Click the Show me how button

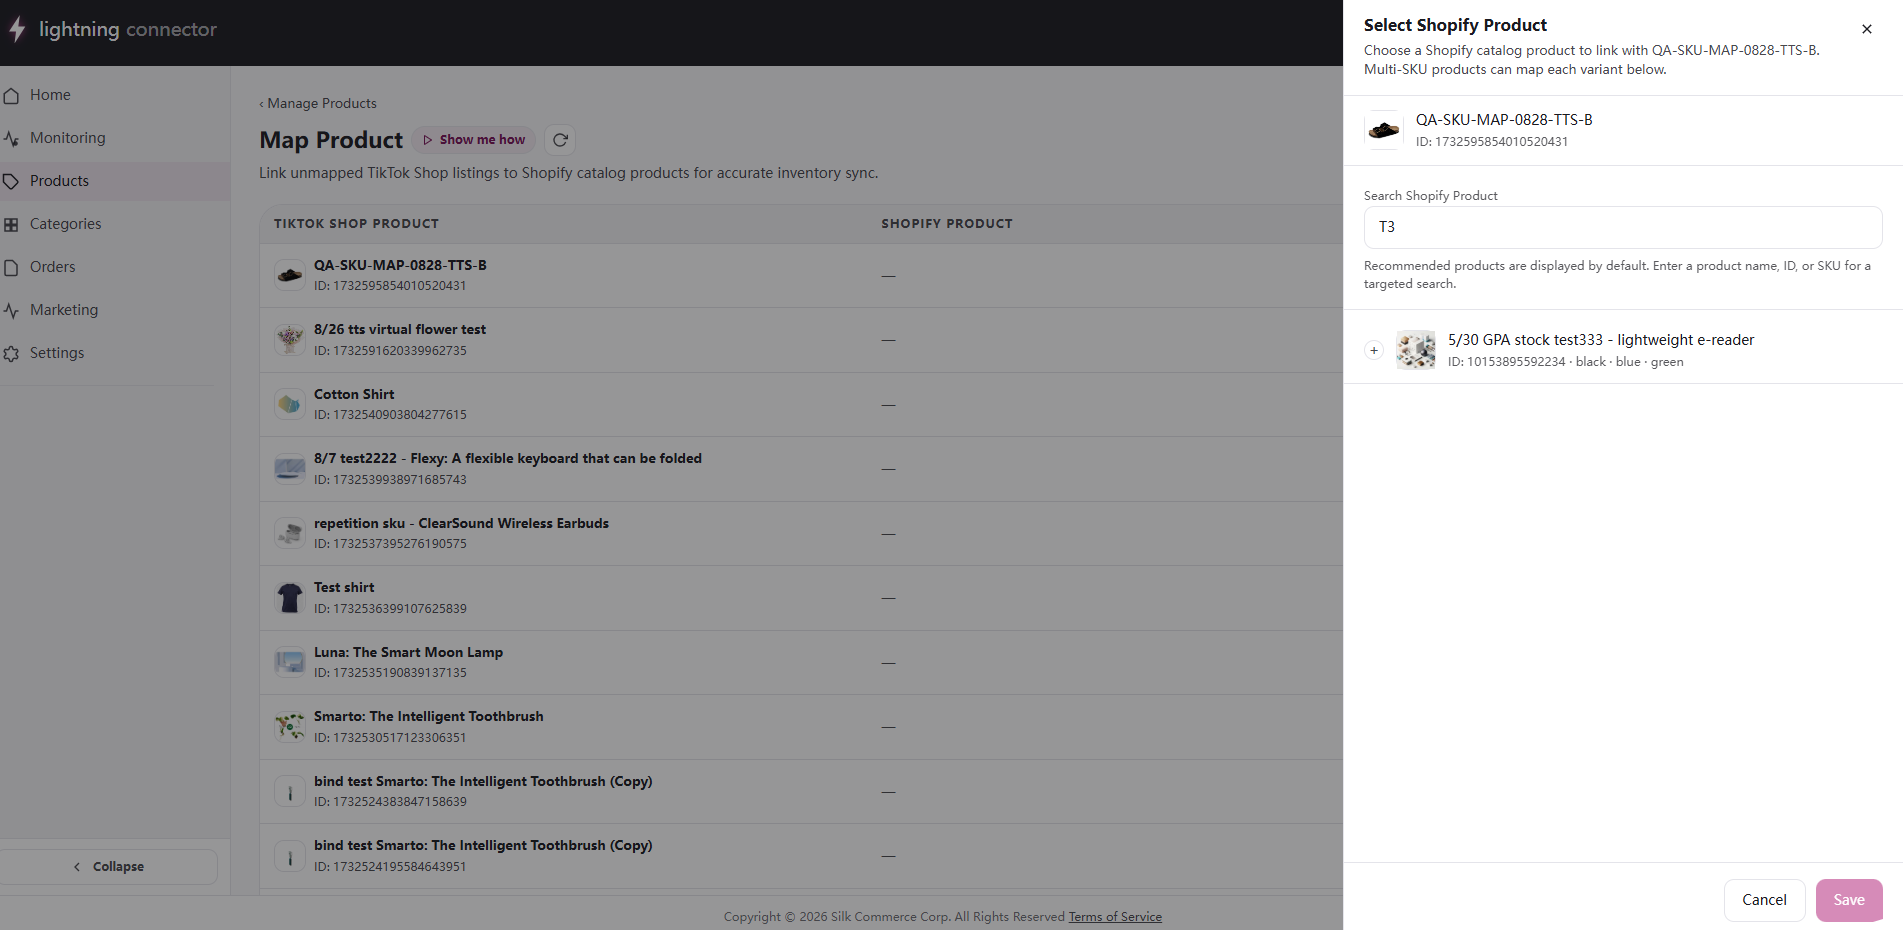pyautogui.click(x=473, y=140)
